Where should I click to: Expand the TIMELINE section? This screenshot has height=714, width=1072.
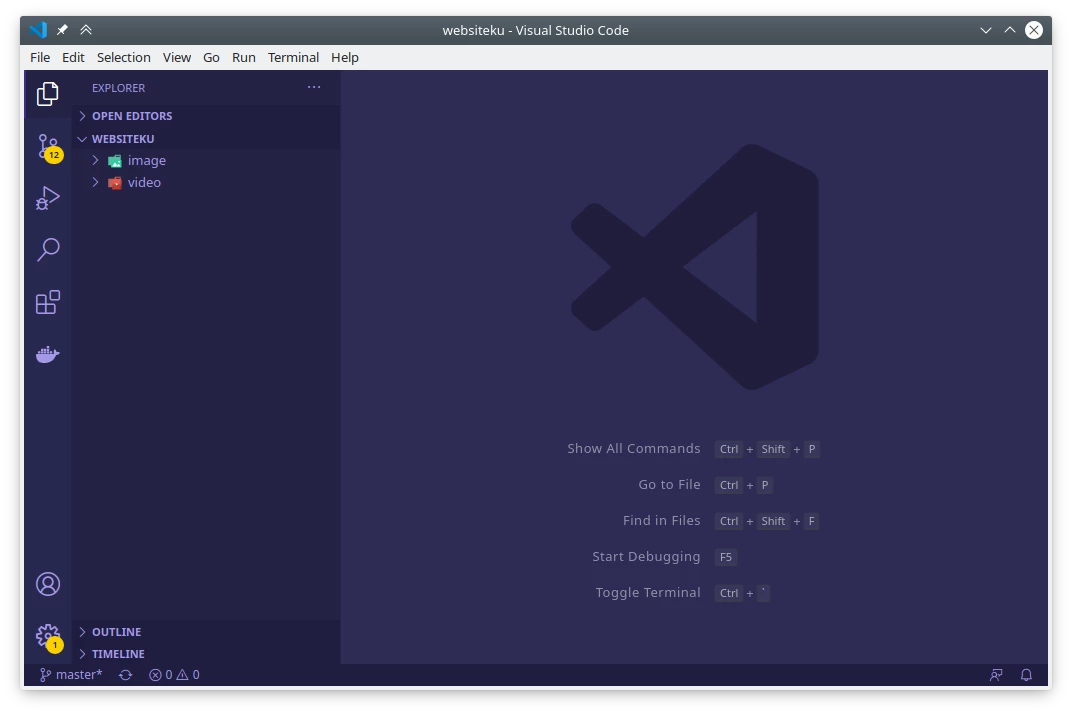coord(117,653)
